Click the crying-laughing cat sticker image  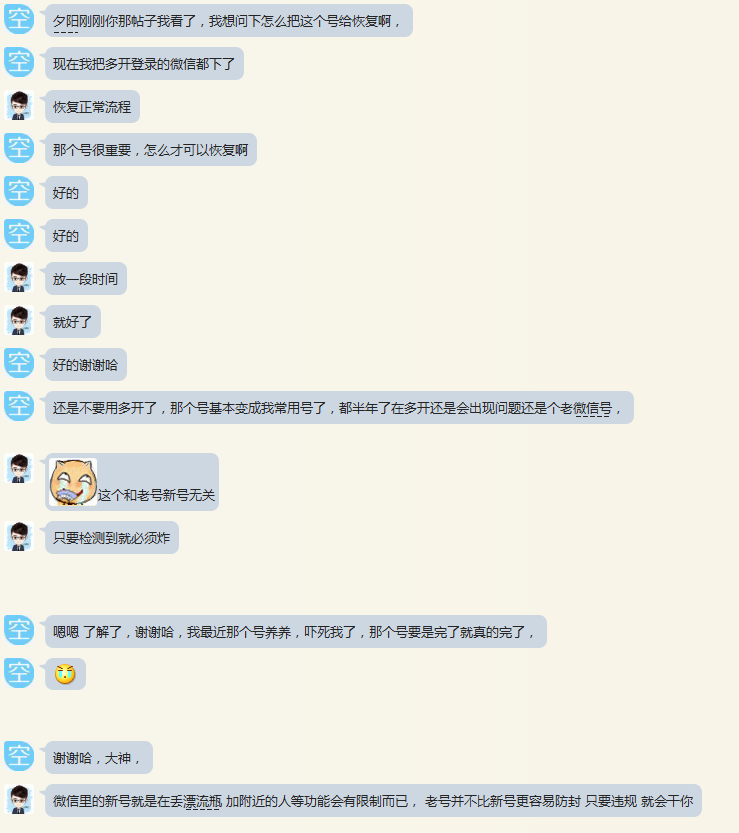pos(73,482)
